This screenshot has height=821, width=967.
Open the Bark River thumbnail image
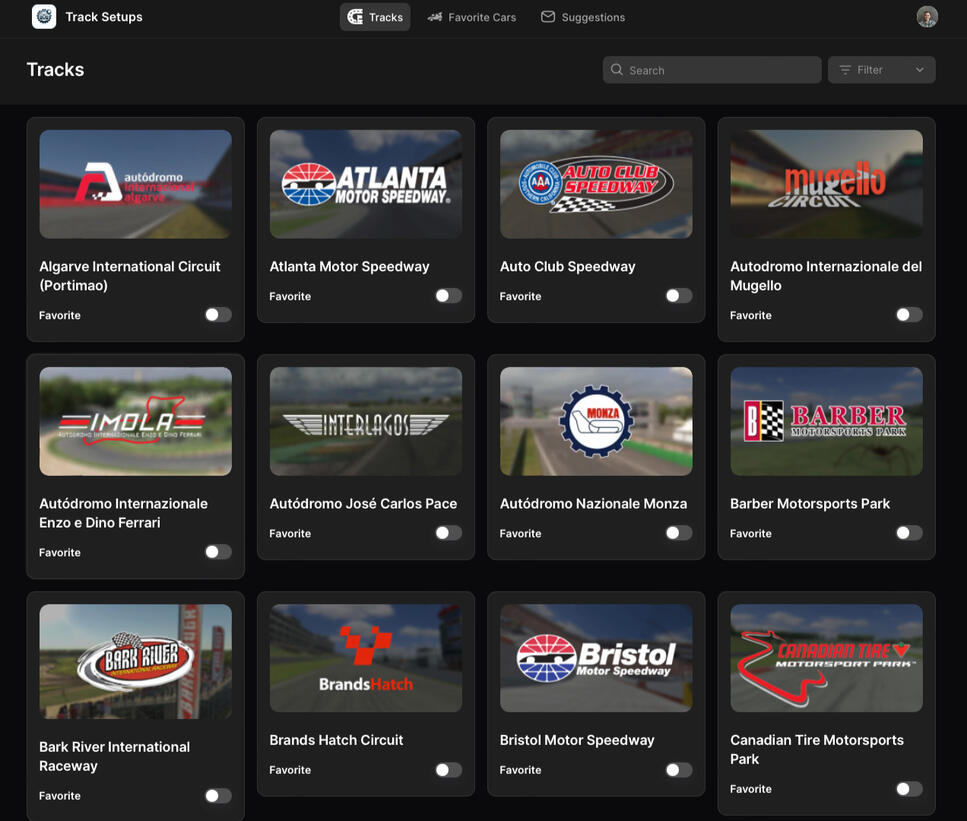[x=136, y=661]
